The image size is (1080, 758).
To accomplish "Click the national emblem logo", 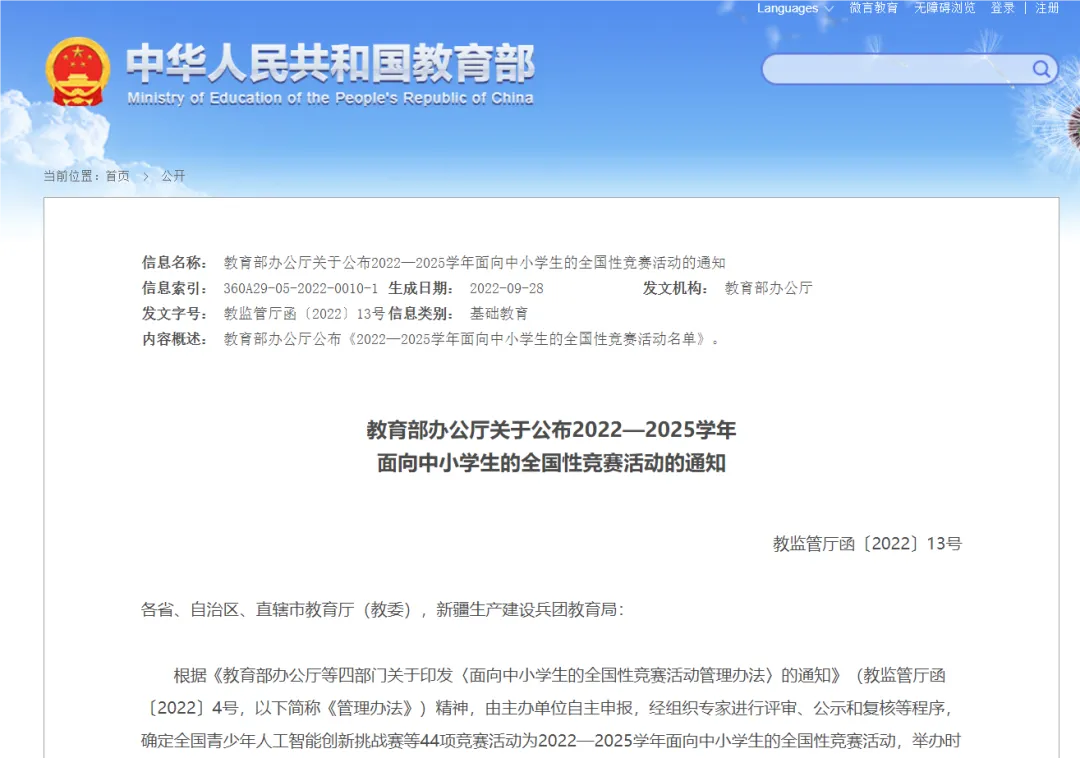I will [78, 72].
